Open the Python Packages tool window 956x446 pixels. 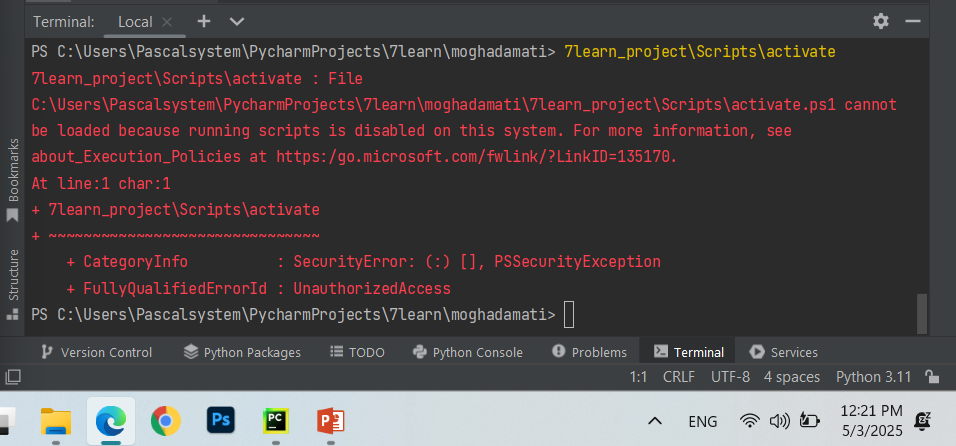242,352
